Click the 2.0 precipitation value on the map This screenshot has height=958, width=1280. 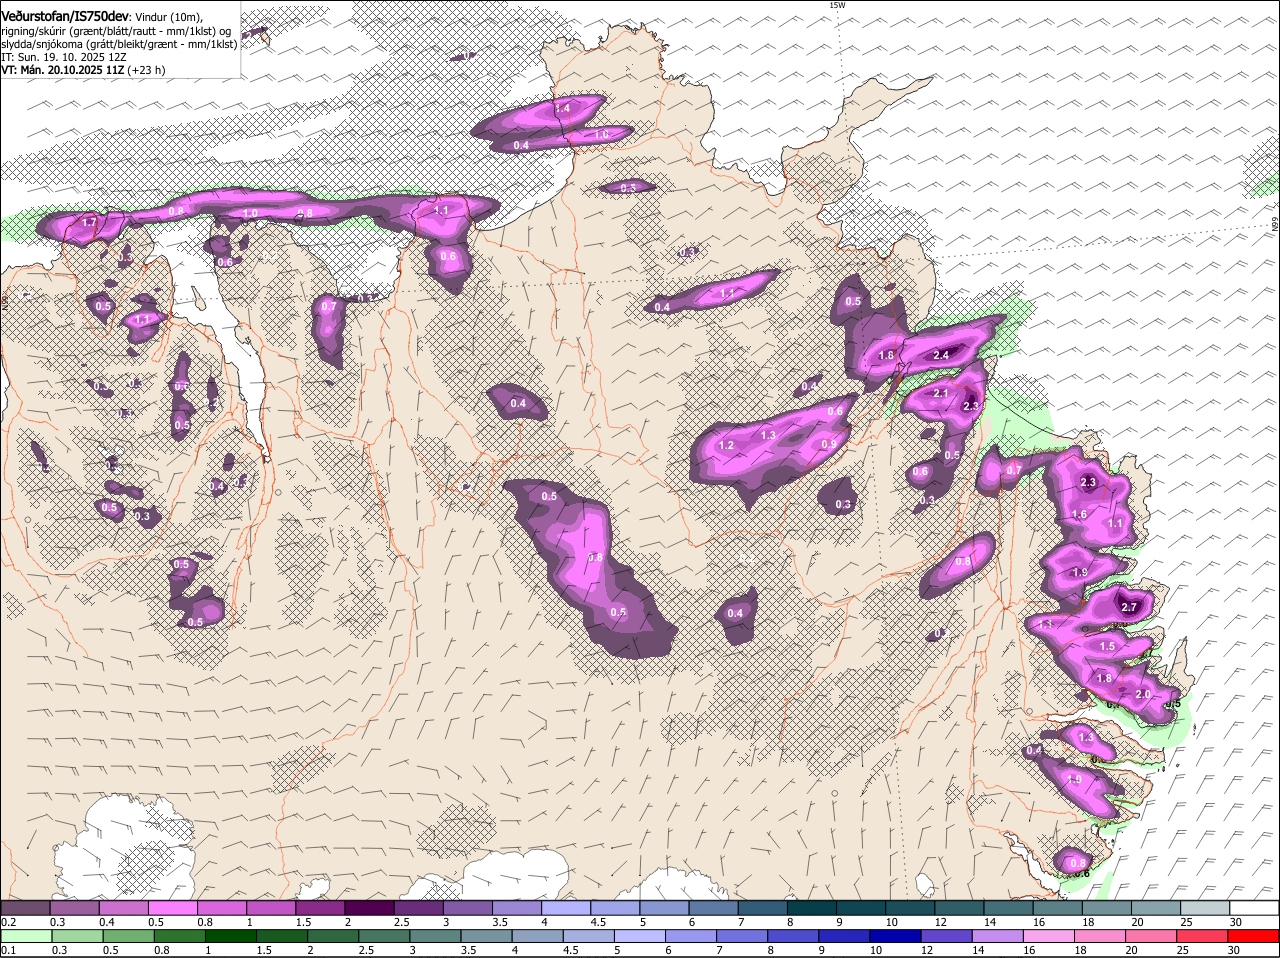[1144, 694]
